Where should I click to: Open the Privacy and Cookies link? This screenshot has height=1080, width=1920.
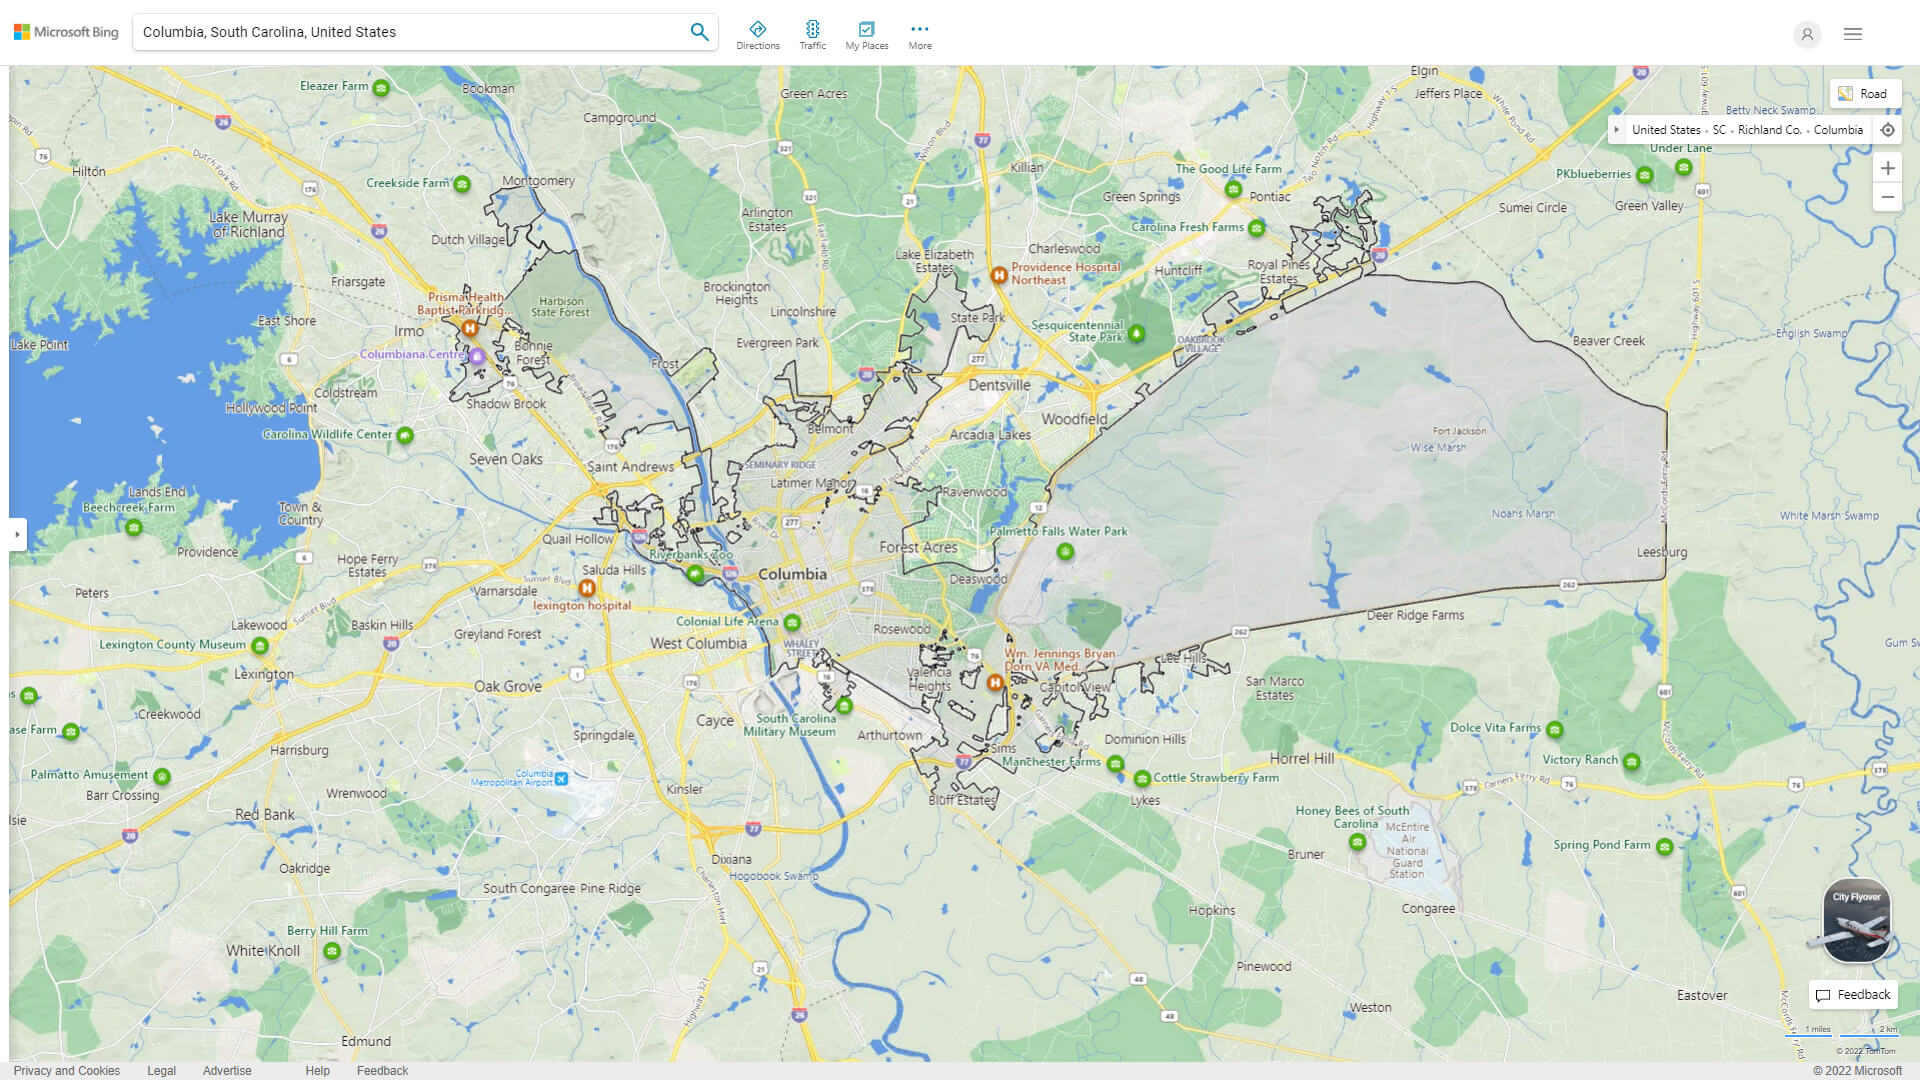coord(67,1070)
